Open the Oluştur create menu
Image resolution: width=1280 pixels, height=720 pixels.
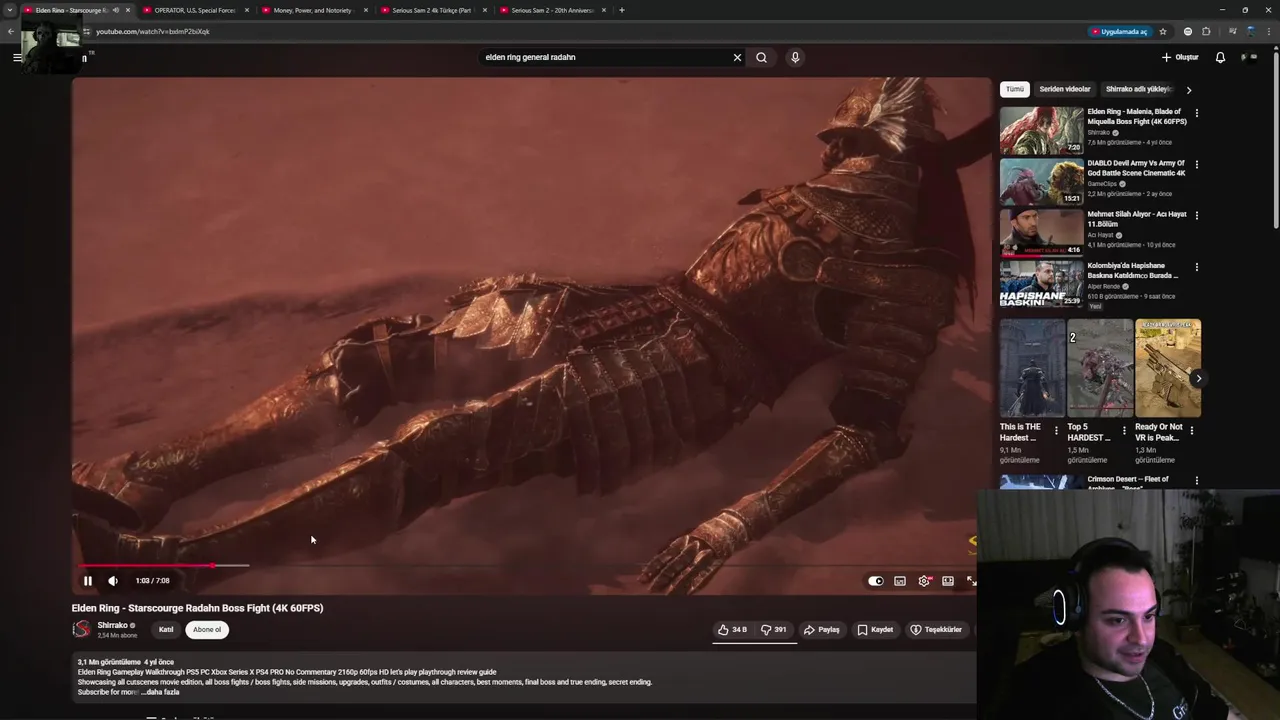(x=1180, y=57)
